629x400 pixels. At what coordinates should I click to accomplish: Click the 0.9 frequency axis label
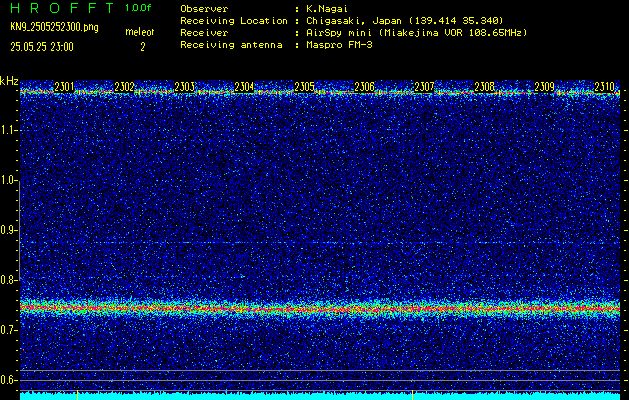coord(7,230)
